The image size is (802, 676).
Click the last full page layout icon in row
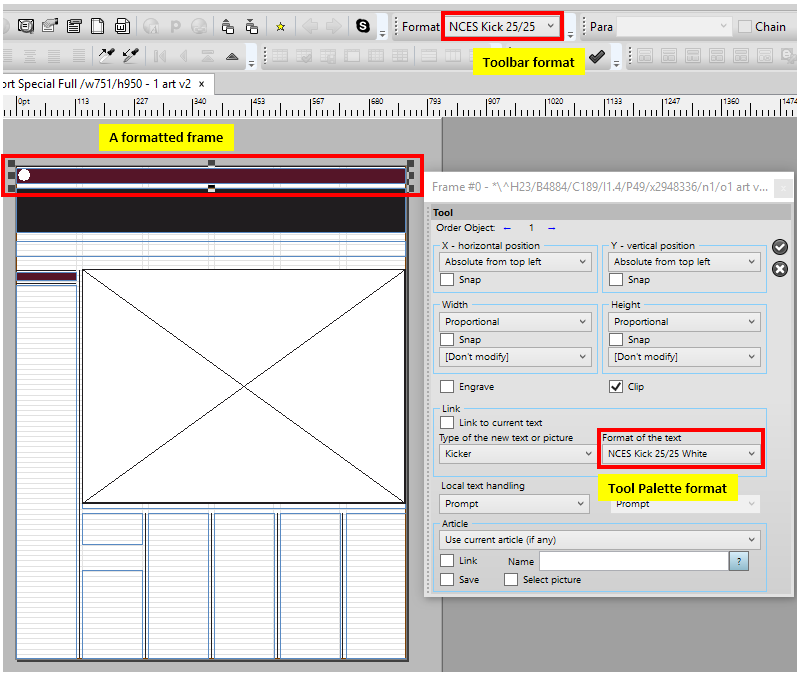point(765,56)
